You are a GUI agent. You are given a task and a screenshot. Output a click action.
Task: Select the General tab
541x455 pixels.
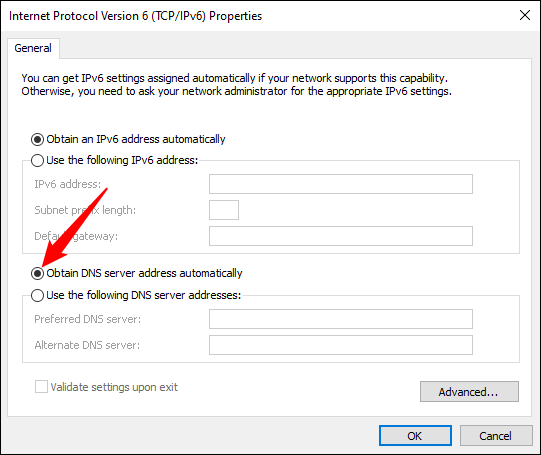tap(33, 48)
